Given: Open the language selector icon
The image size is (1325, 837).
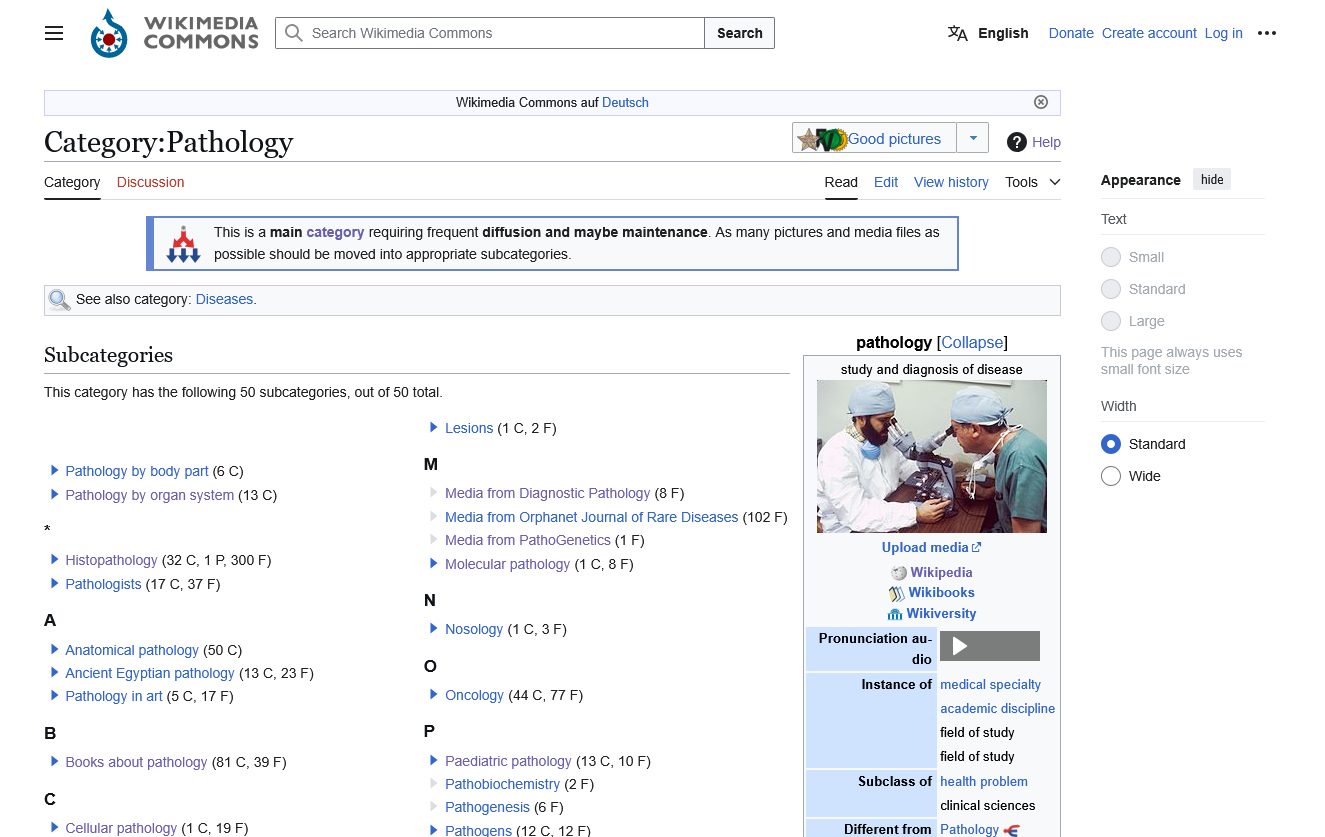Looking at the screenshot, I should pyautogui.click(x=958, y=33).
